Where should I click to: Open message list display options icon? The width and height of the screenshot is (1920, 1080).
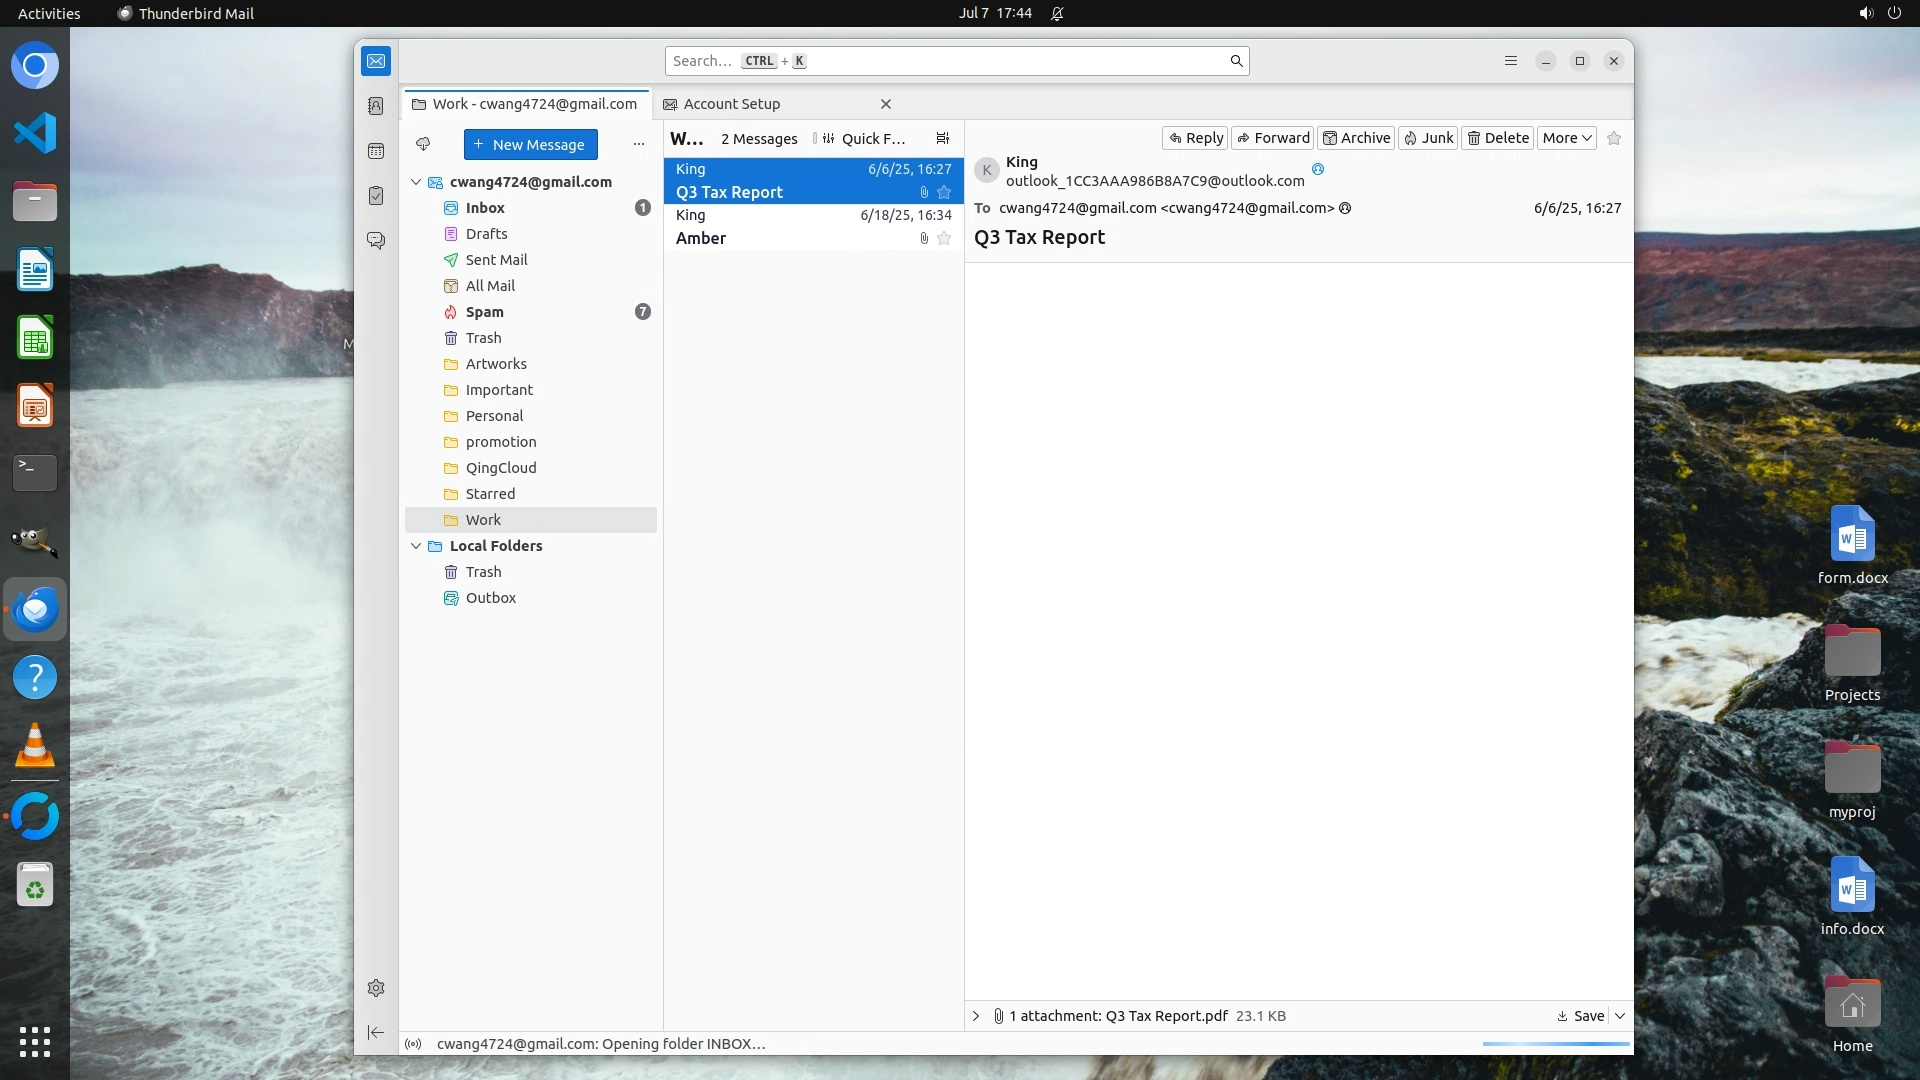pos(942,138)
